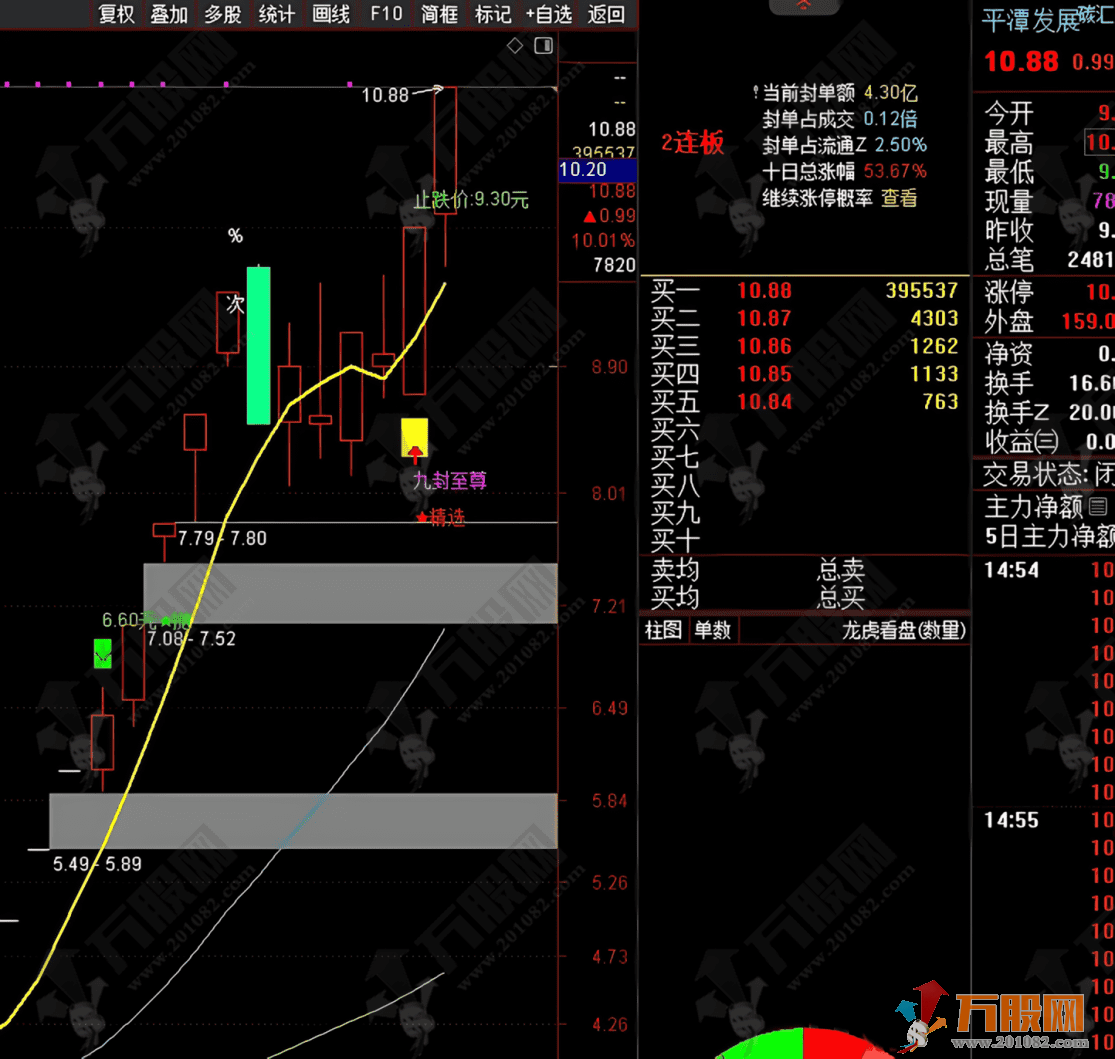
Task: Select the 画线 drawing tool
Action: [x=330, y=15]
